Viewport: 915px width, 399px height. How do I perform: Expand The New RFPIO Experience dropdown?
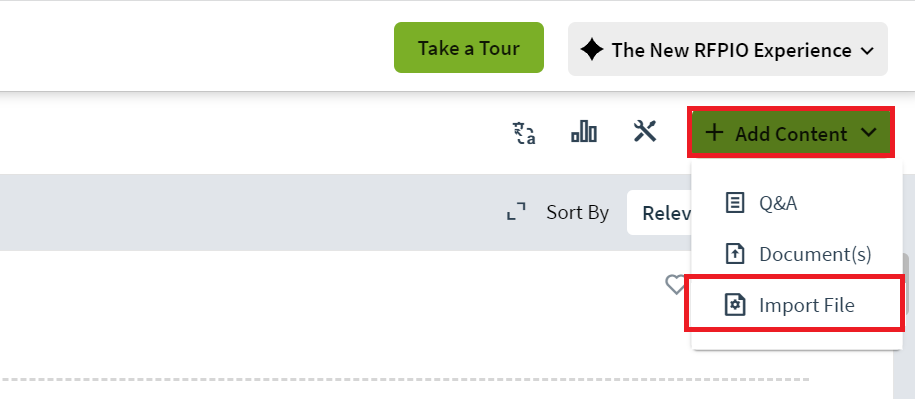coord(728,49)
